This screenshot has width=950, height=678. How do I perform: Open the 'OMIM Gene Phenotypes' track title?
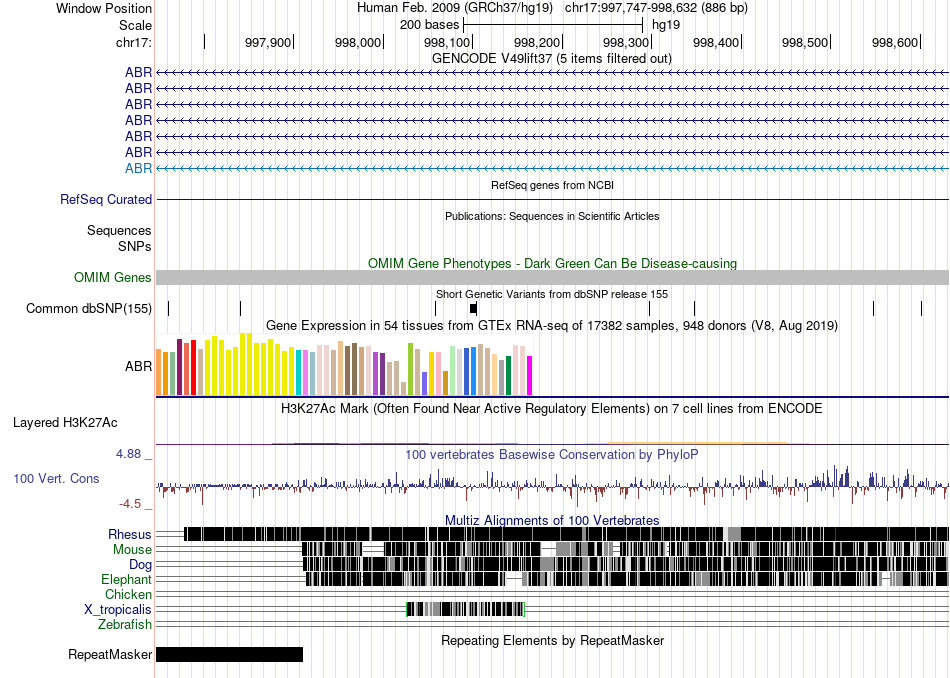552,264
